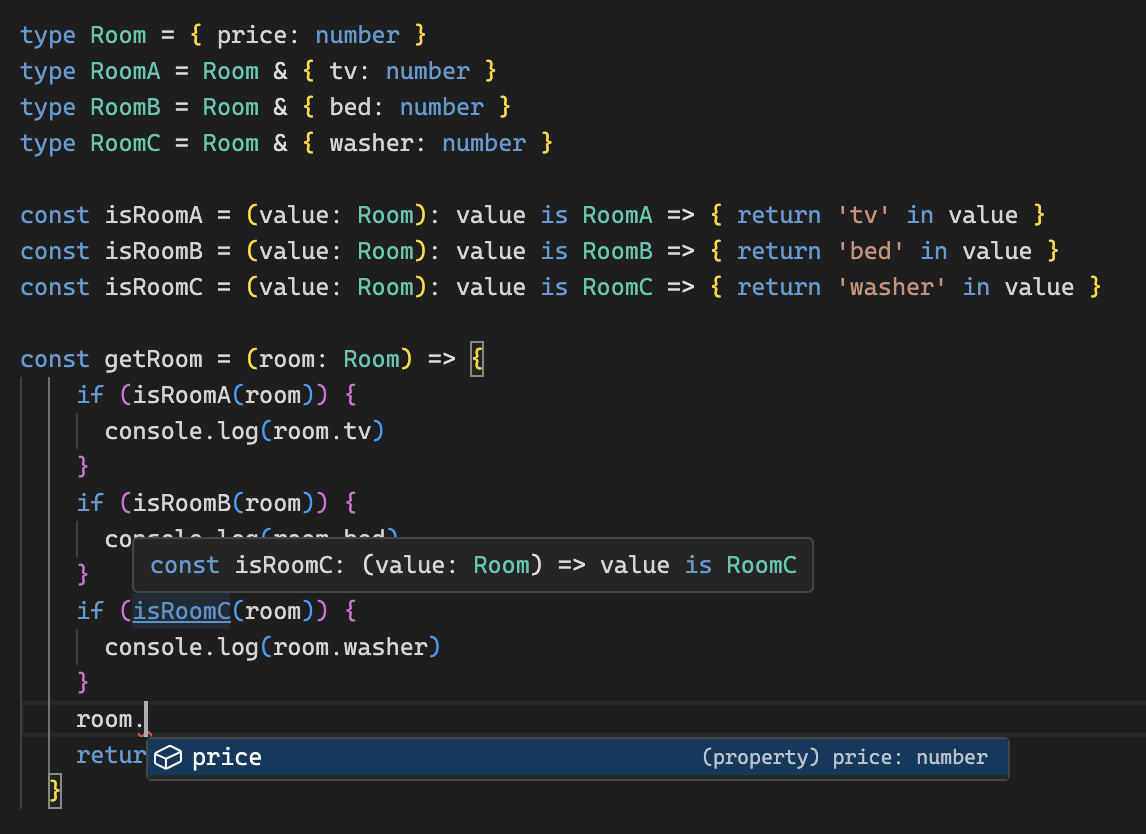Place cursor after 'room.' on the current line
The height and width of the screenshot is (834, 1146).
pyautogui.click(x=145, y=719)
